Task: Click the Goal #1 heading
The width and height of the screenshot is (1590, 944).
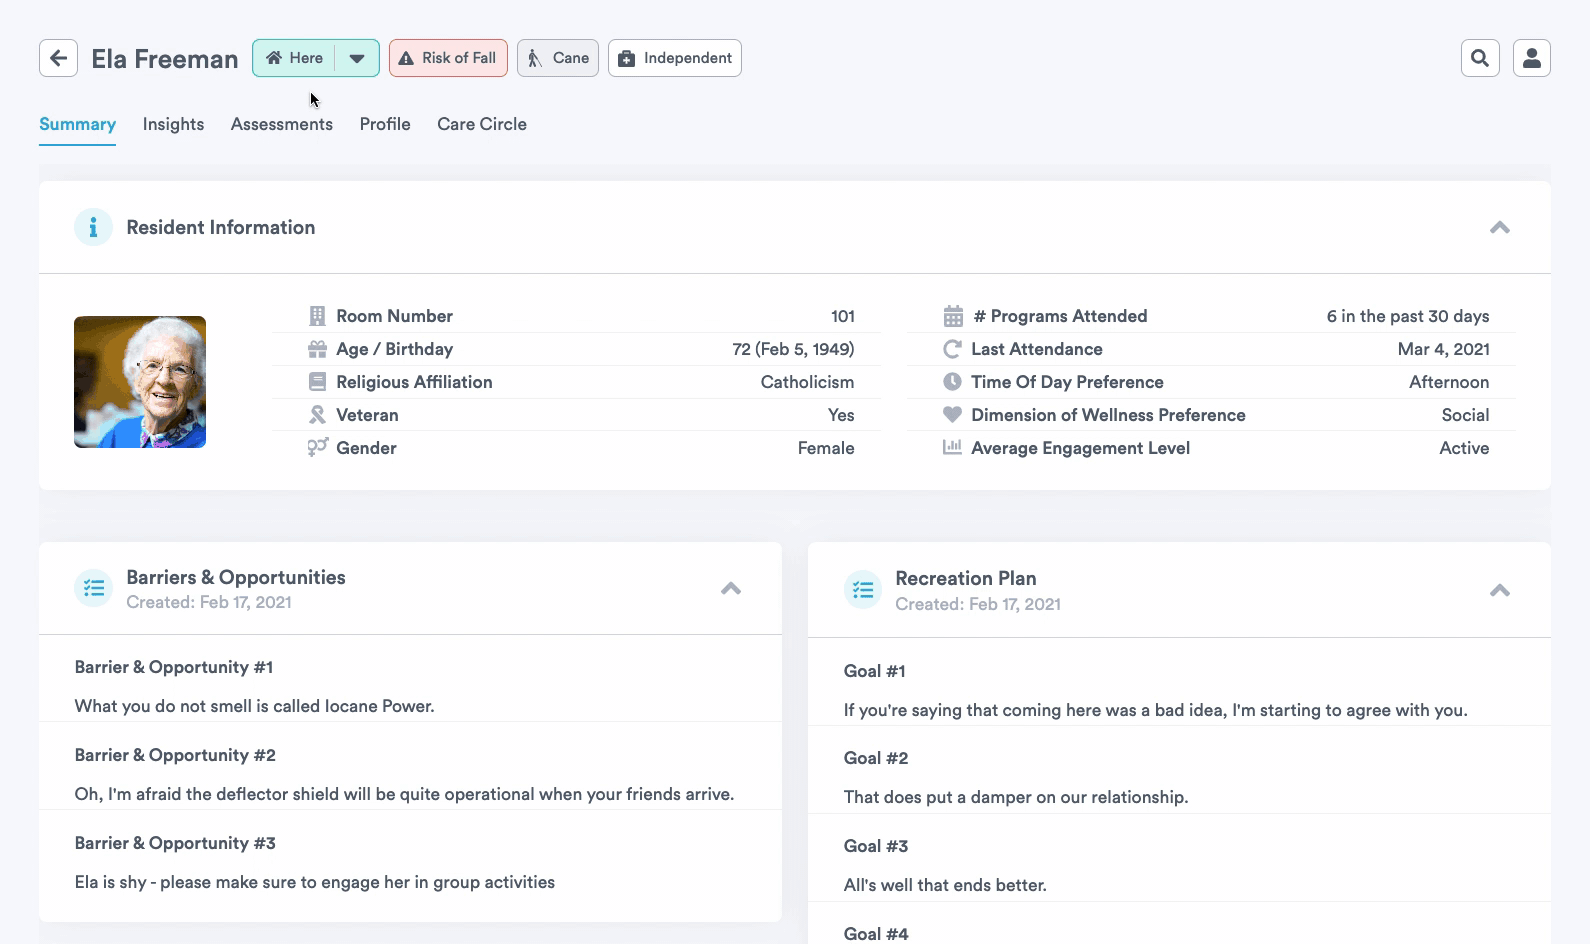Action: click(875, 671)
